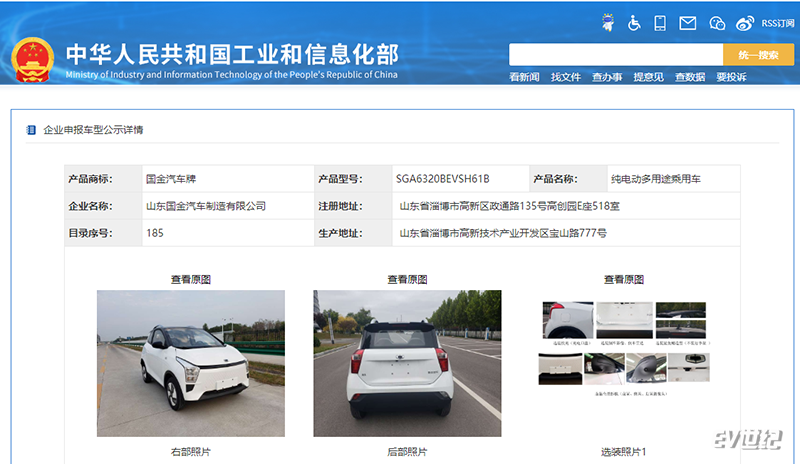Open the 提意见 menu item
Screen dimensions: 800x464
648,77
